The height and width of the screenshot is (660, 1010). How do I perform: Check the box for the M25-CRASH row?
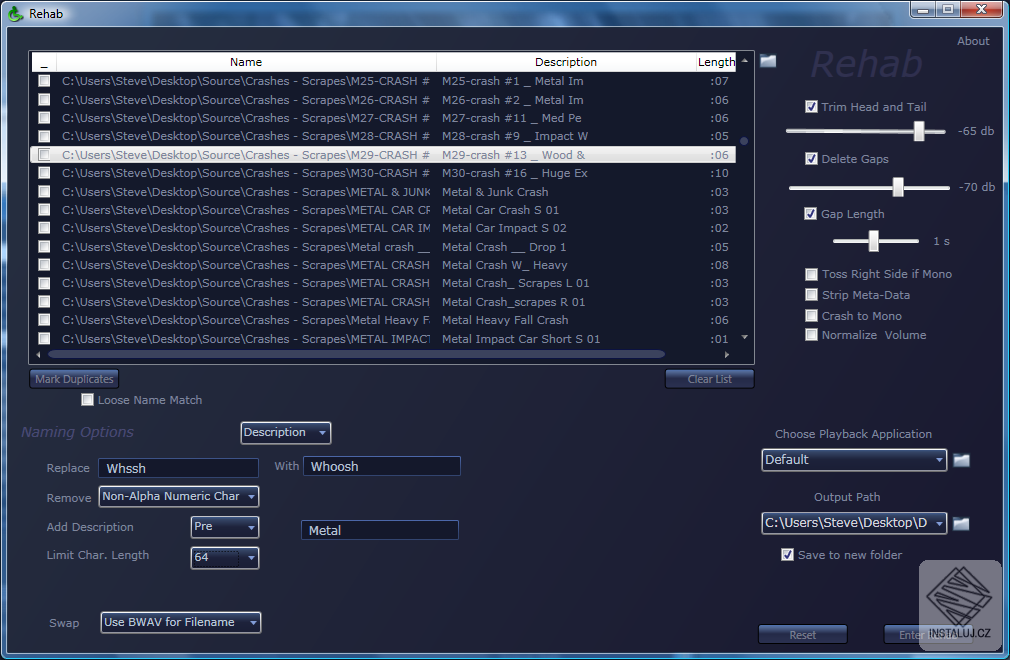[x=44, y=81]
